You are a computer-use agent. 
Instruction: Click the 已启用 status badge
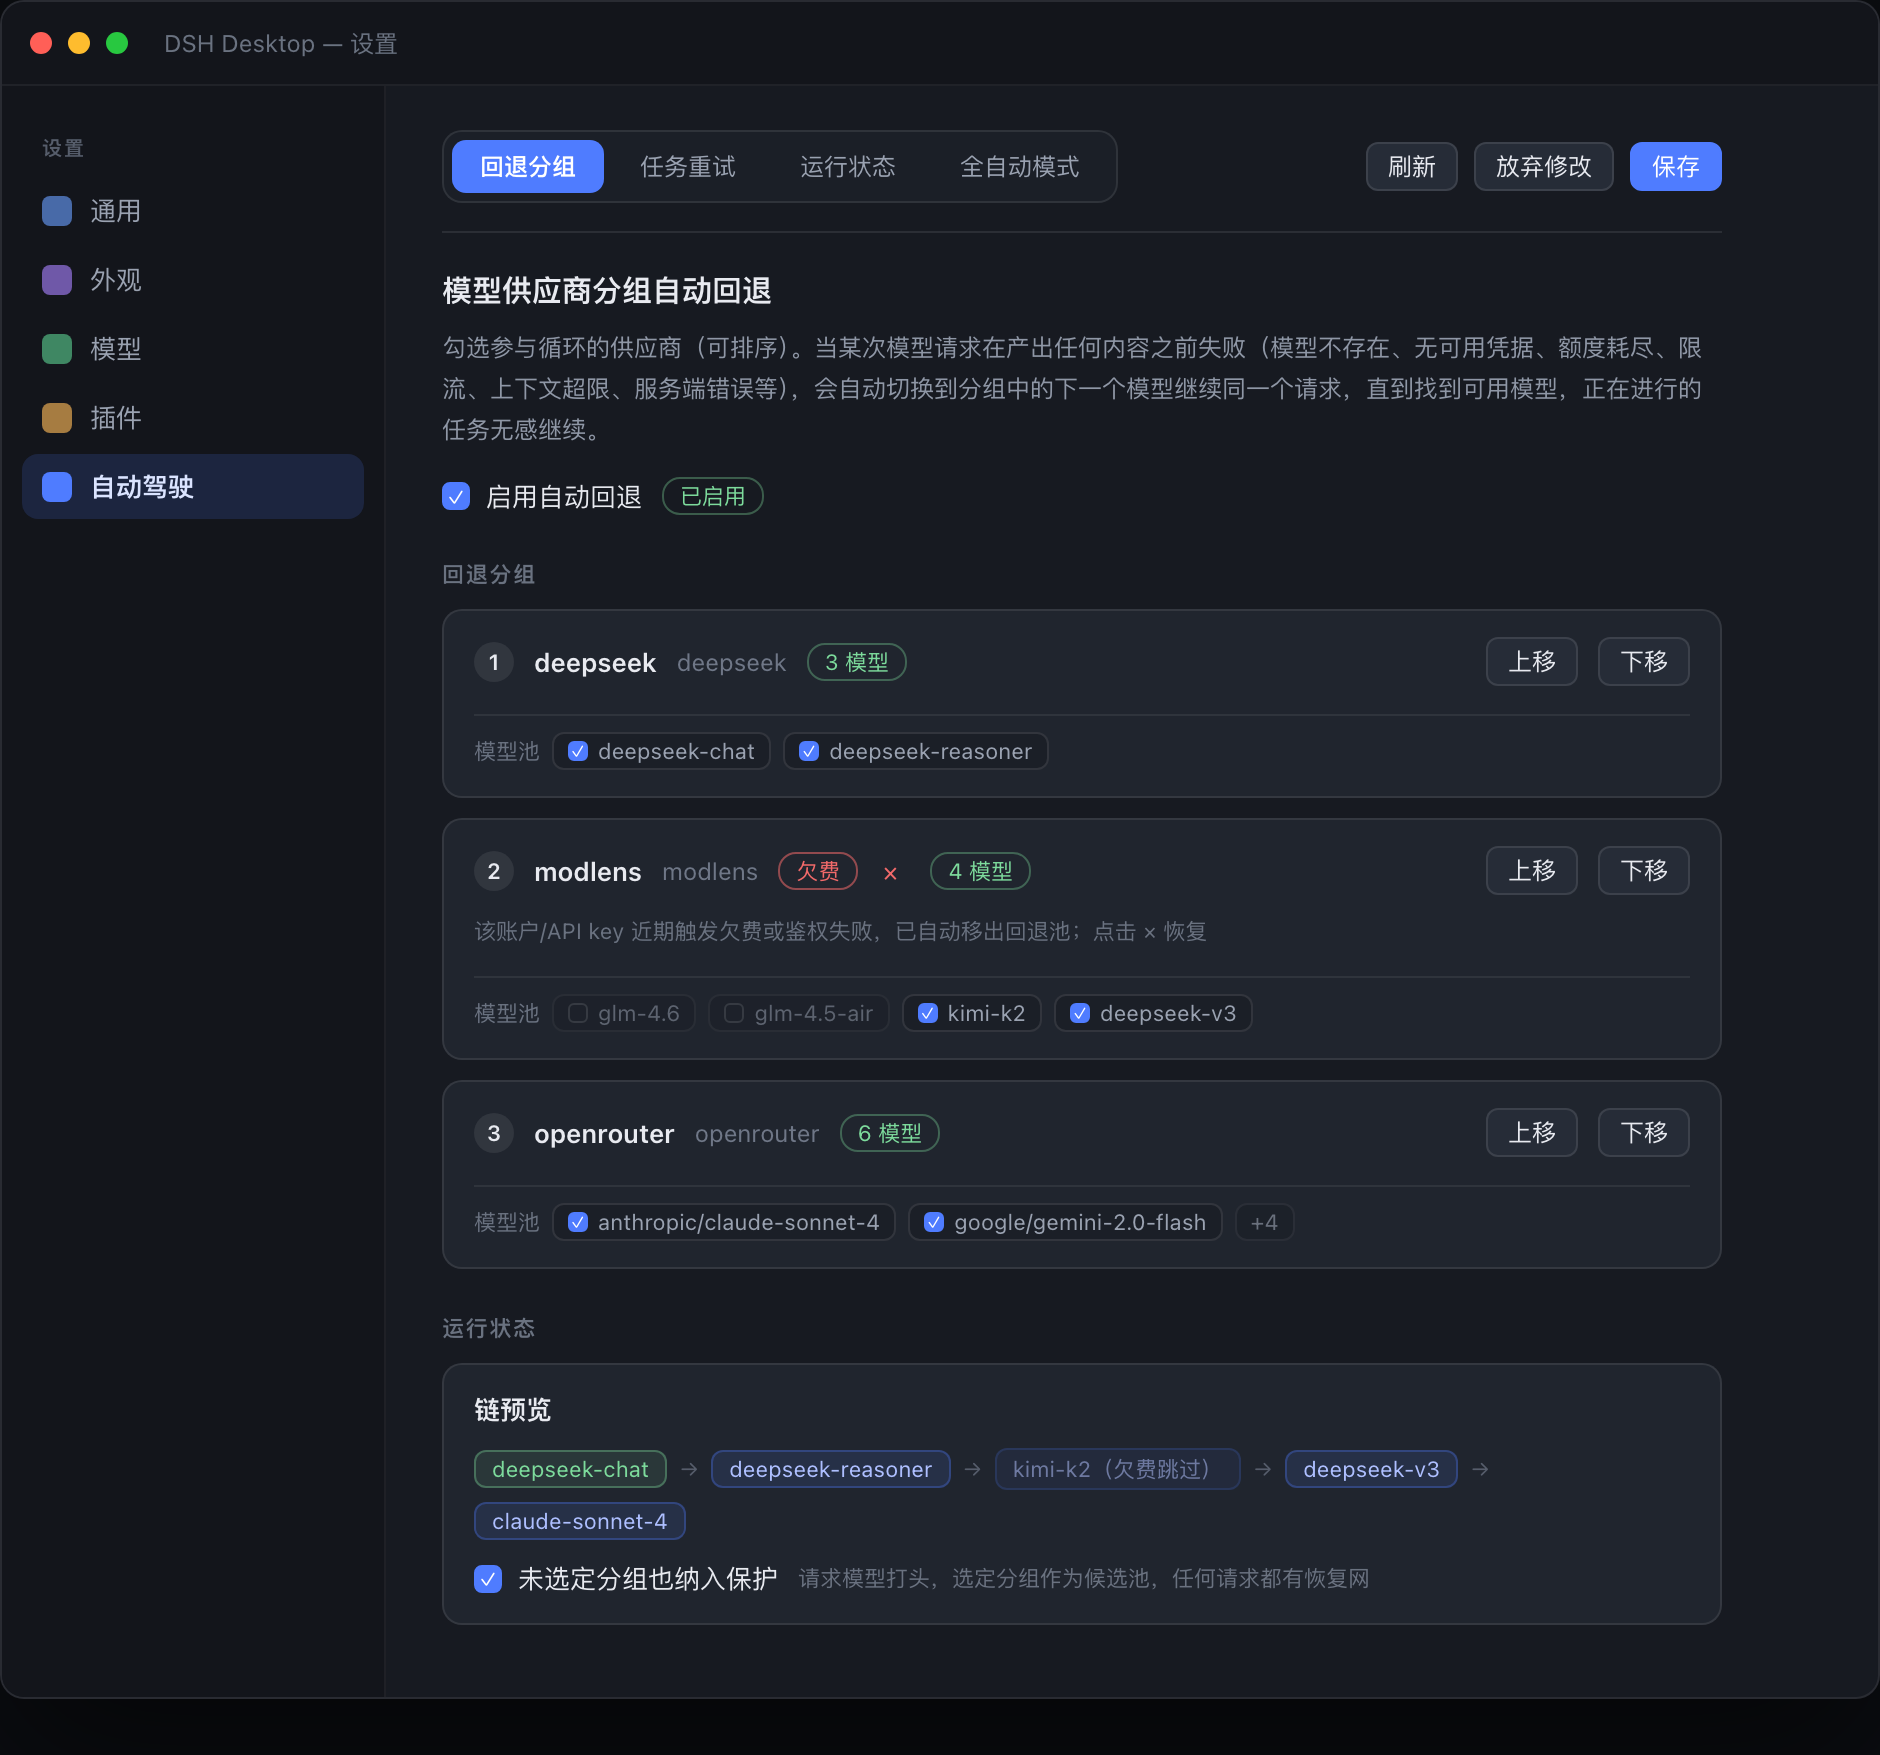713,496
